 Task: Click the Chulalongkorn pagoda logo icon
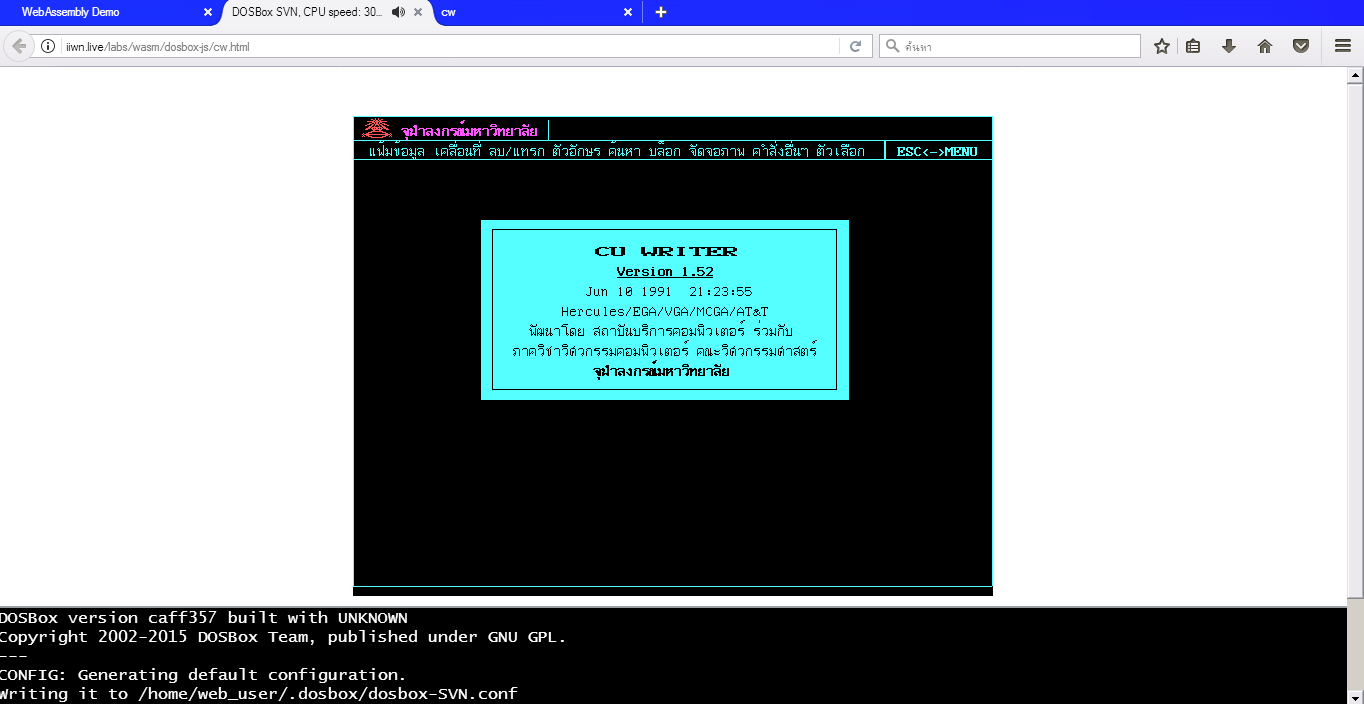pyautogui.click(x=377, y=129)
